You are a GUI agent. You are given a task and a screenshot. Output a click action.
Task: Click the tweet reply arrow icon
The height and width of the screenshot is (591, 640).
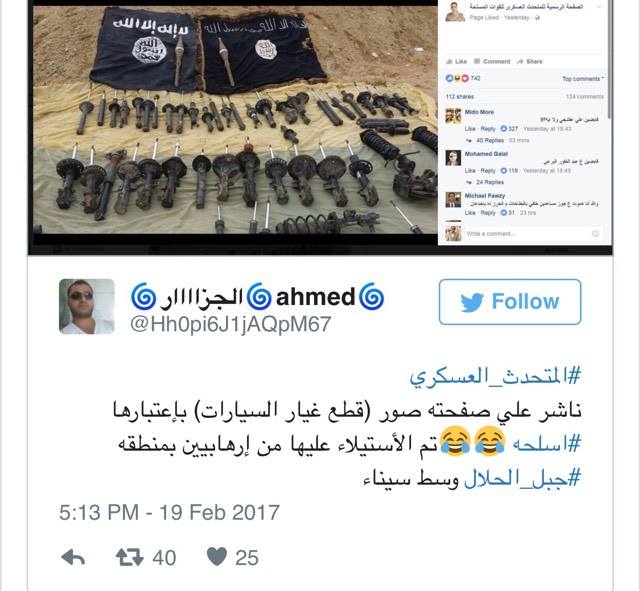[73, 558]
